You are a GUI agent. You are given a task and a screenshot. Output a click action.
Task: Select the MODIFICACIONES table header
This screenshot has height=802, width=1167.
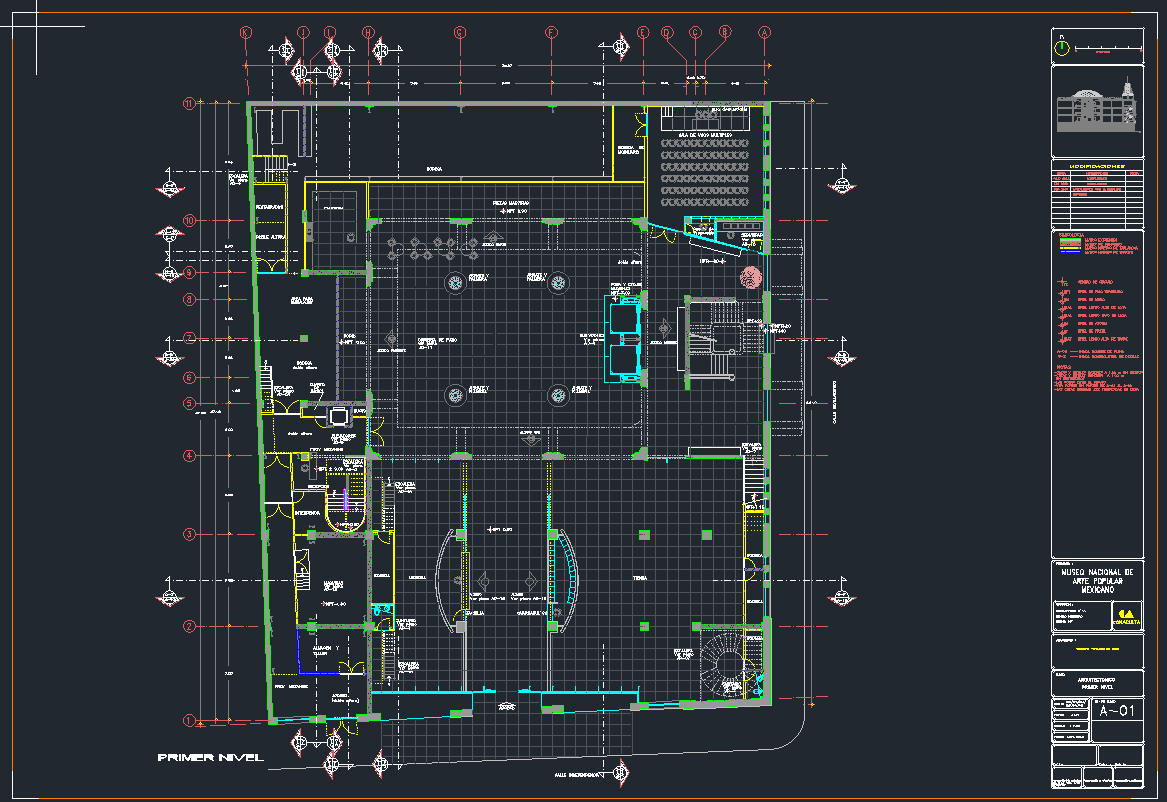tap(1097, 165)
